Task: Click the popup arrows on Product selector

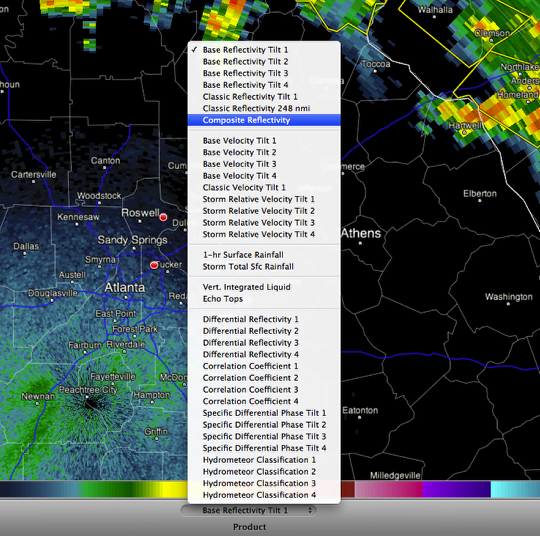Action: (310, 510)
